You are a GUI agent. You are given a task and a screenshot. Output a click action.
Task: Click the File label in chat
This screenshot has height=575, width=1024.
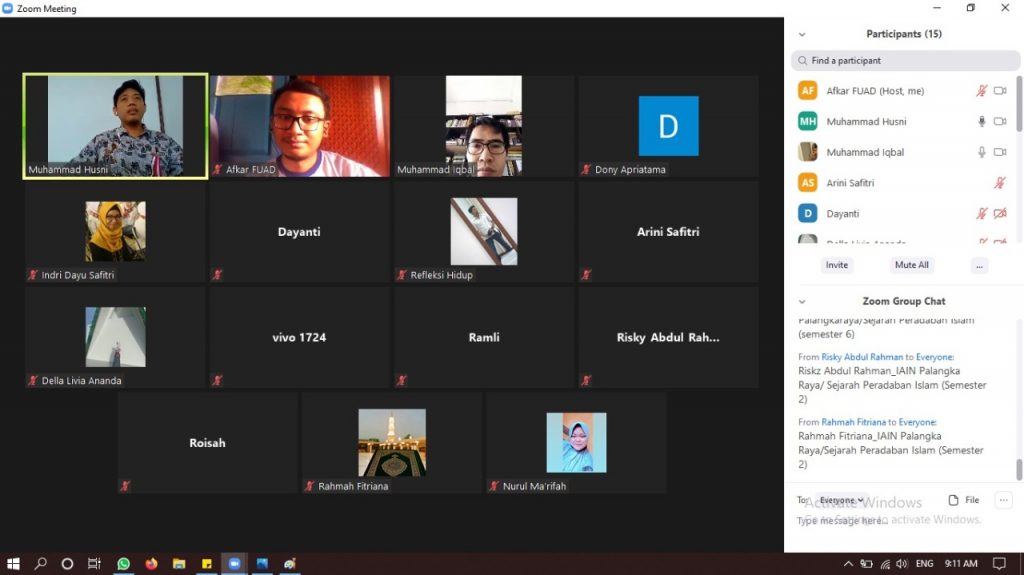coord(972,500)
